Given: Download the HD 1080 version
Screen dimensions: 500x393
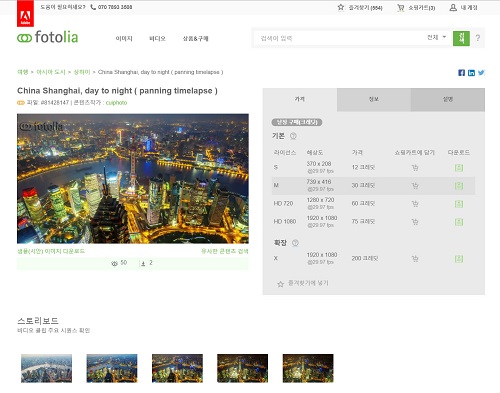Looking at the screenshot, I should click(x=459, y=222).
